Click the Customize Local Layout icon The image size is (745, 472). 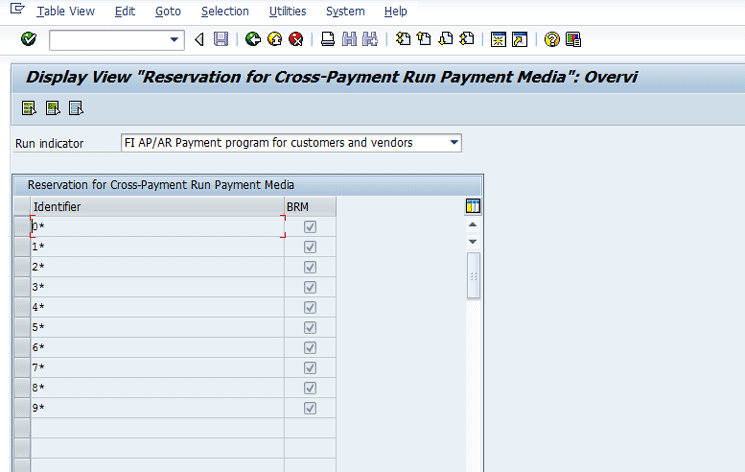click(573, 39)
